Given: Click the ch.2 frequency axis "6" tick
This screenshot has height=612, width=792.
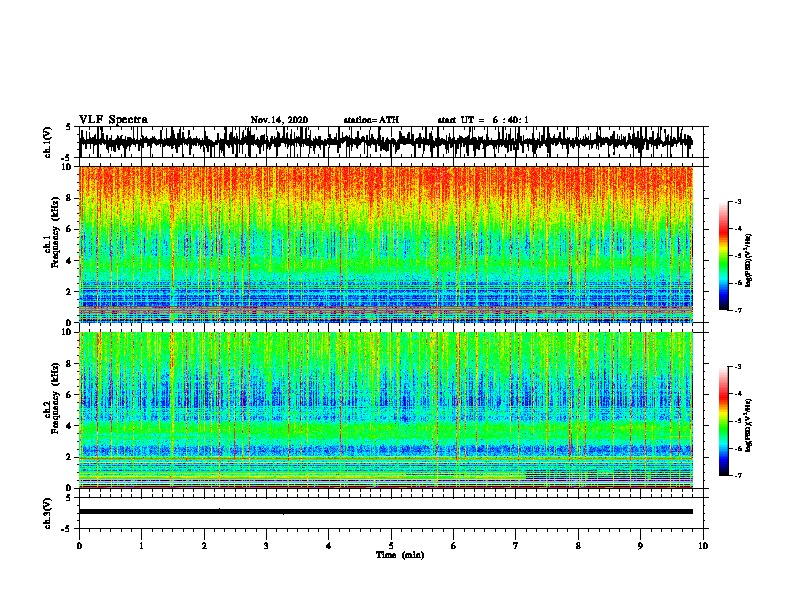Looking at the screenshot, I should tap(69, 395).
